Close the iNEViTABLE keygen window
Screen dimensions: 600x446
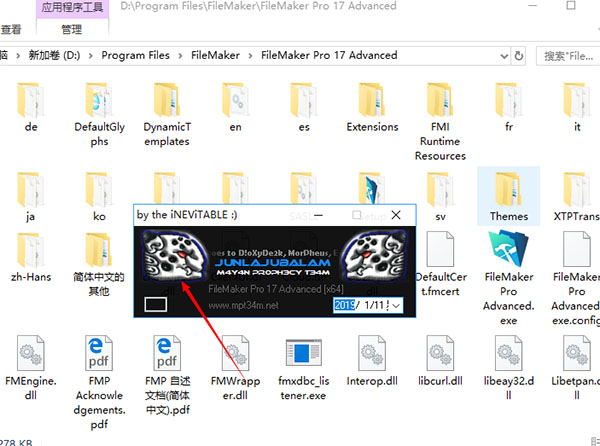tap(396, 215)
